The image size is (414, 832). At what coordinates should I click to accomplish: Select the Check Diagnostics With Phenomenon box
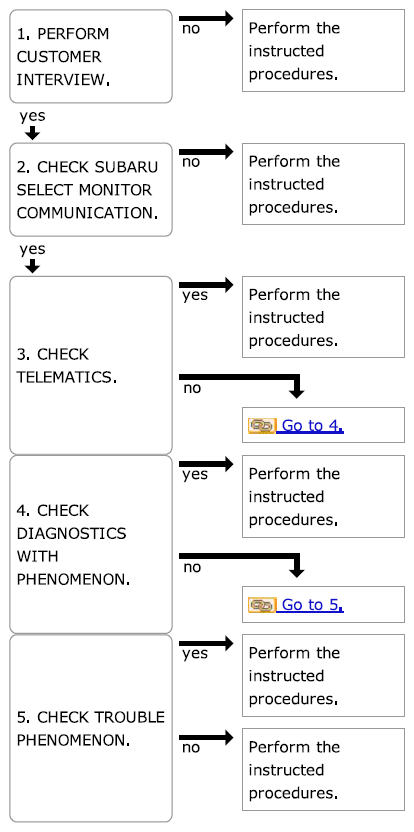click(91, 544)
